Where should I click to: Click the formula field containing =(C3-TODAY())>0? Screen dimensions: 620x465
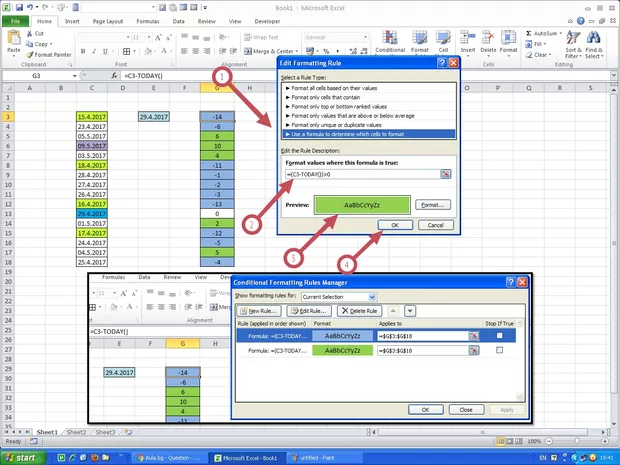coord(362,174)
